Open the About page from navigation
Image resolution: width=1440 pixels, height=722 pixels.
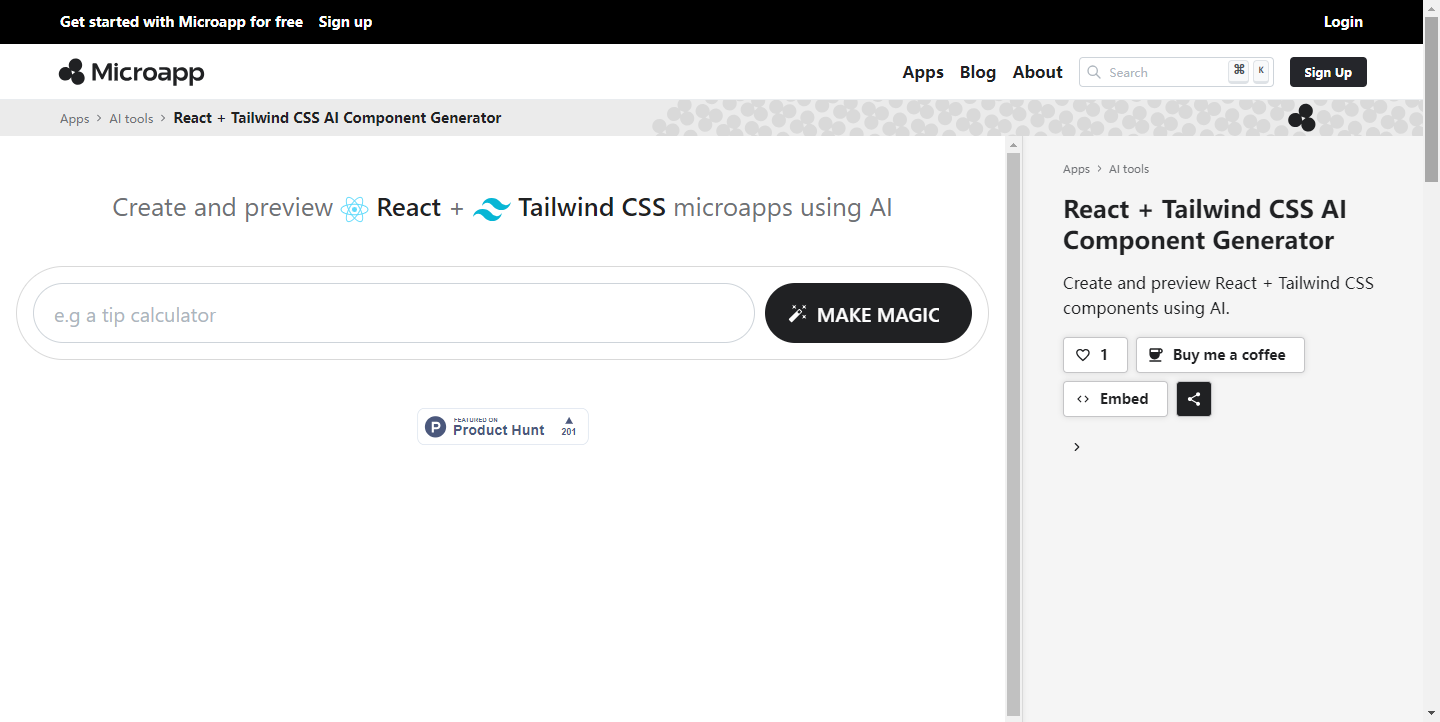point(1037,72)
